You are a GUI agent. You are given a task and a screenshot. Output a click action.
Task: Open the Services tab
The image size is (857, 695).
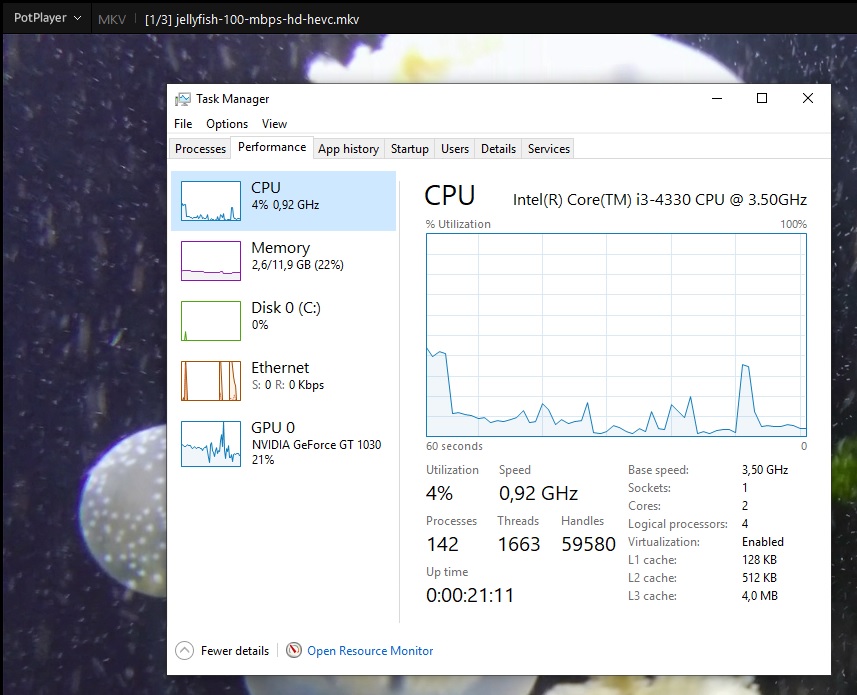[549, 149]
